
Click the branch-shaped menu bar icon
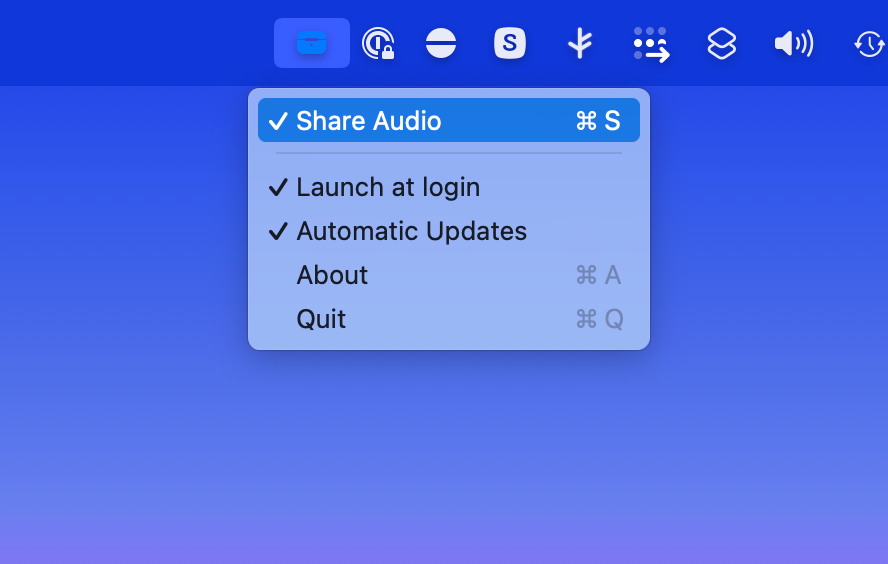point(579,43)
